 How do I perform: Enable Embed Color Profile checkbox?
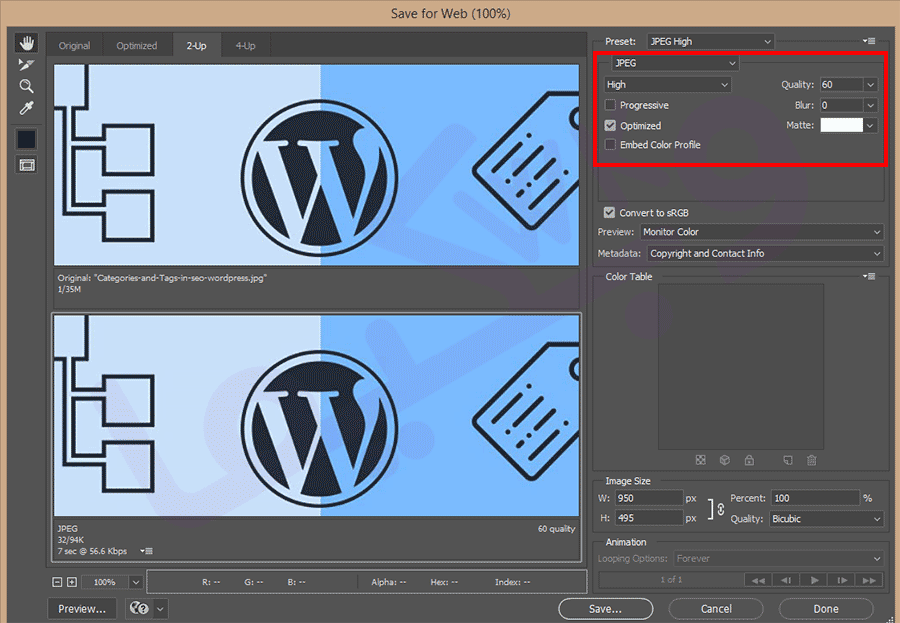pyautogui.click(x=610, y=145)
